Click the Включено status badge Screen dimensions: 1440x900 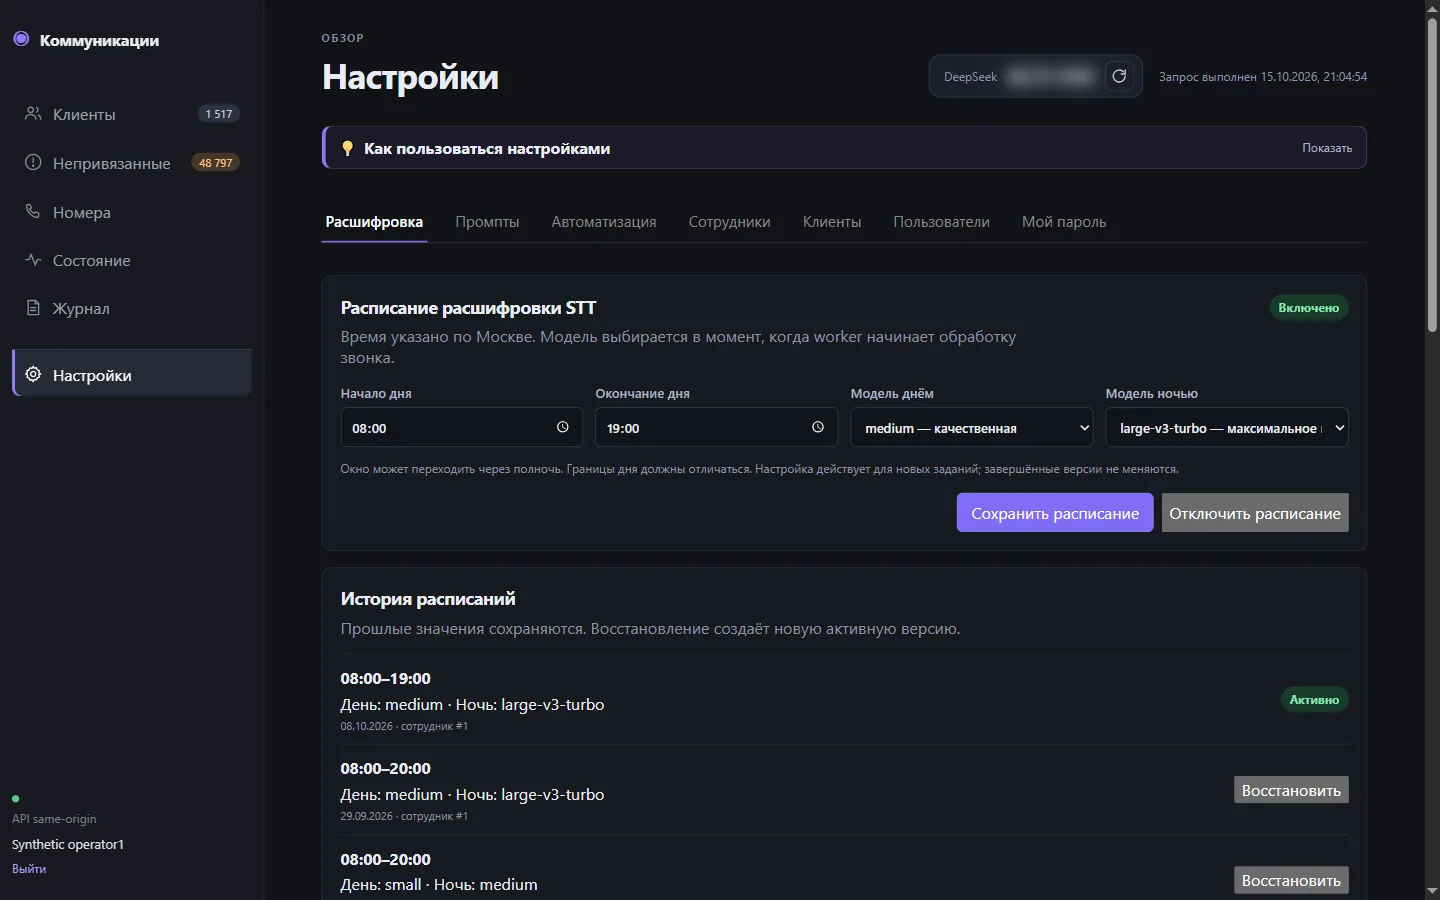[x=1308, y=308]
